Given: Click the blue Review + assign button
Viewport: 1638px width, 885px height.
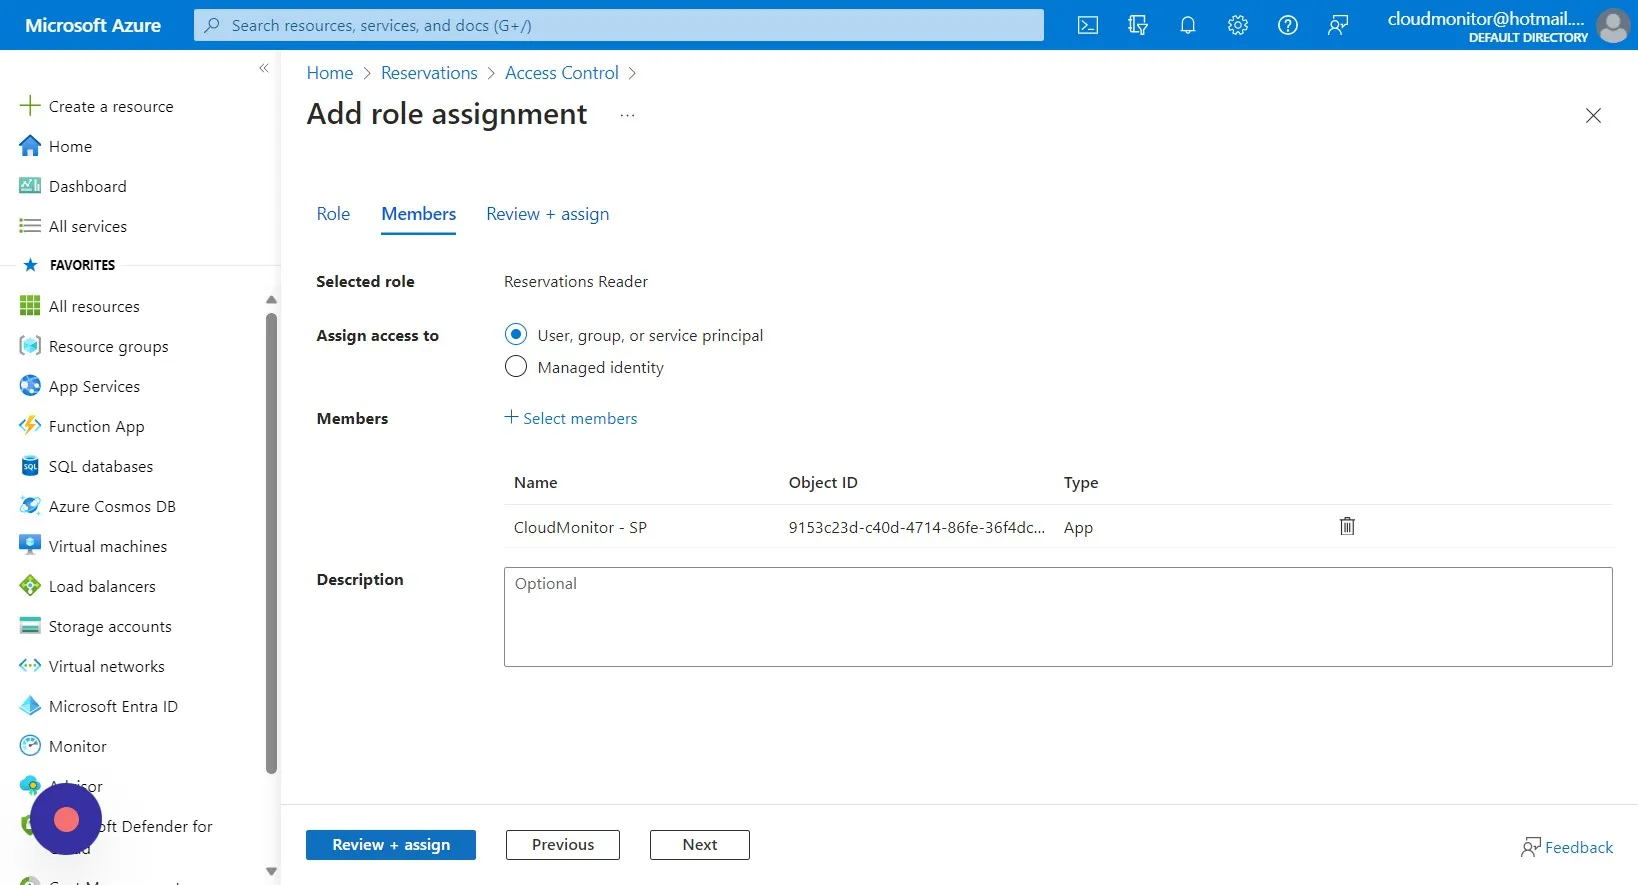Looking at the screenshot, I should coord(391,845).
